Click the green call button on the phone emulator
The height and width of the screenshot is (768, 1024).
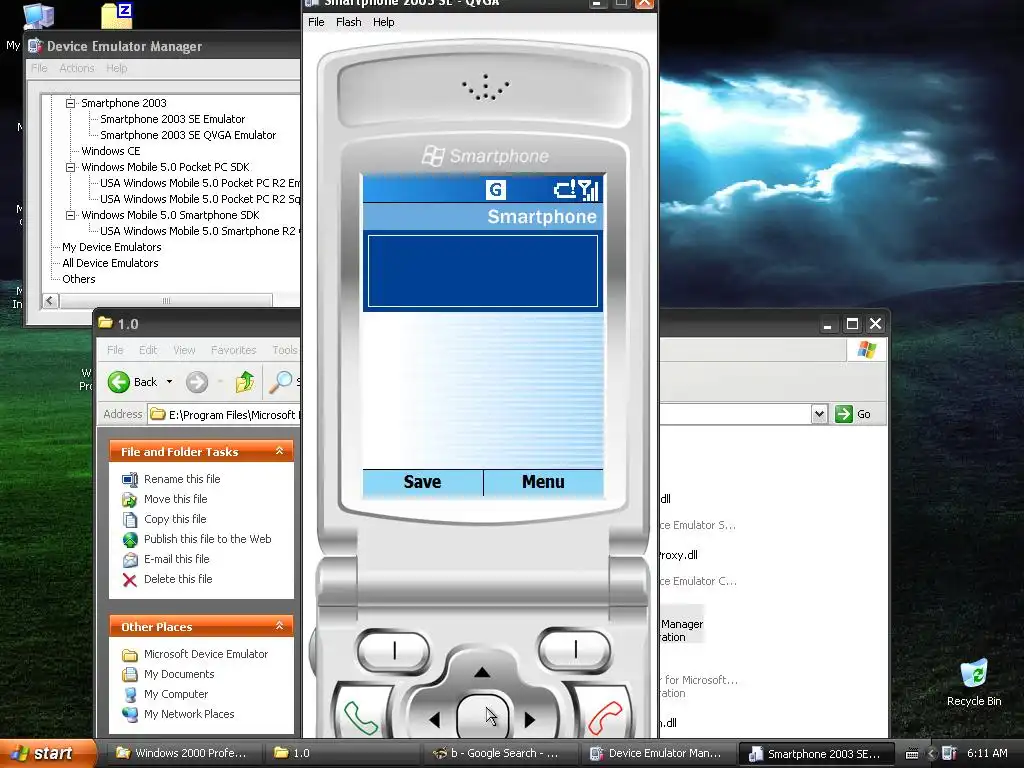click(x=360, y=717)
